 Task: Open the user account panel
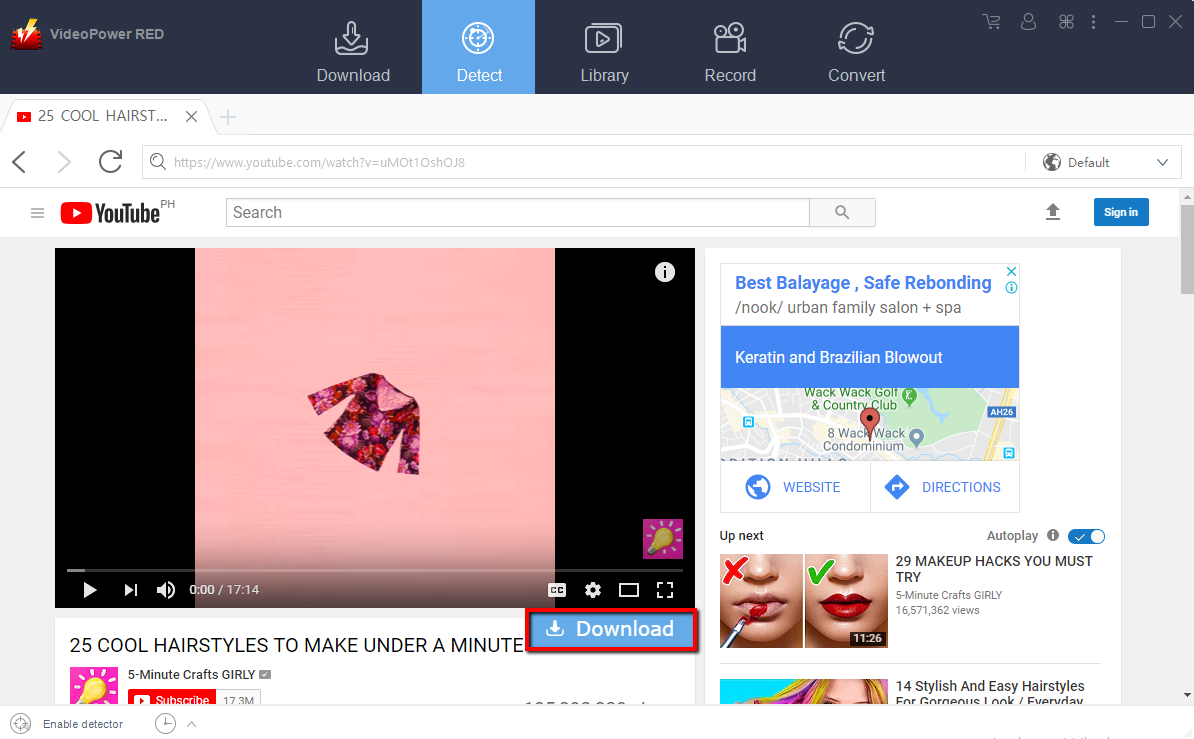tap(1028, 21)
